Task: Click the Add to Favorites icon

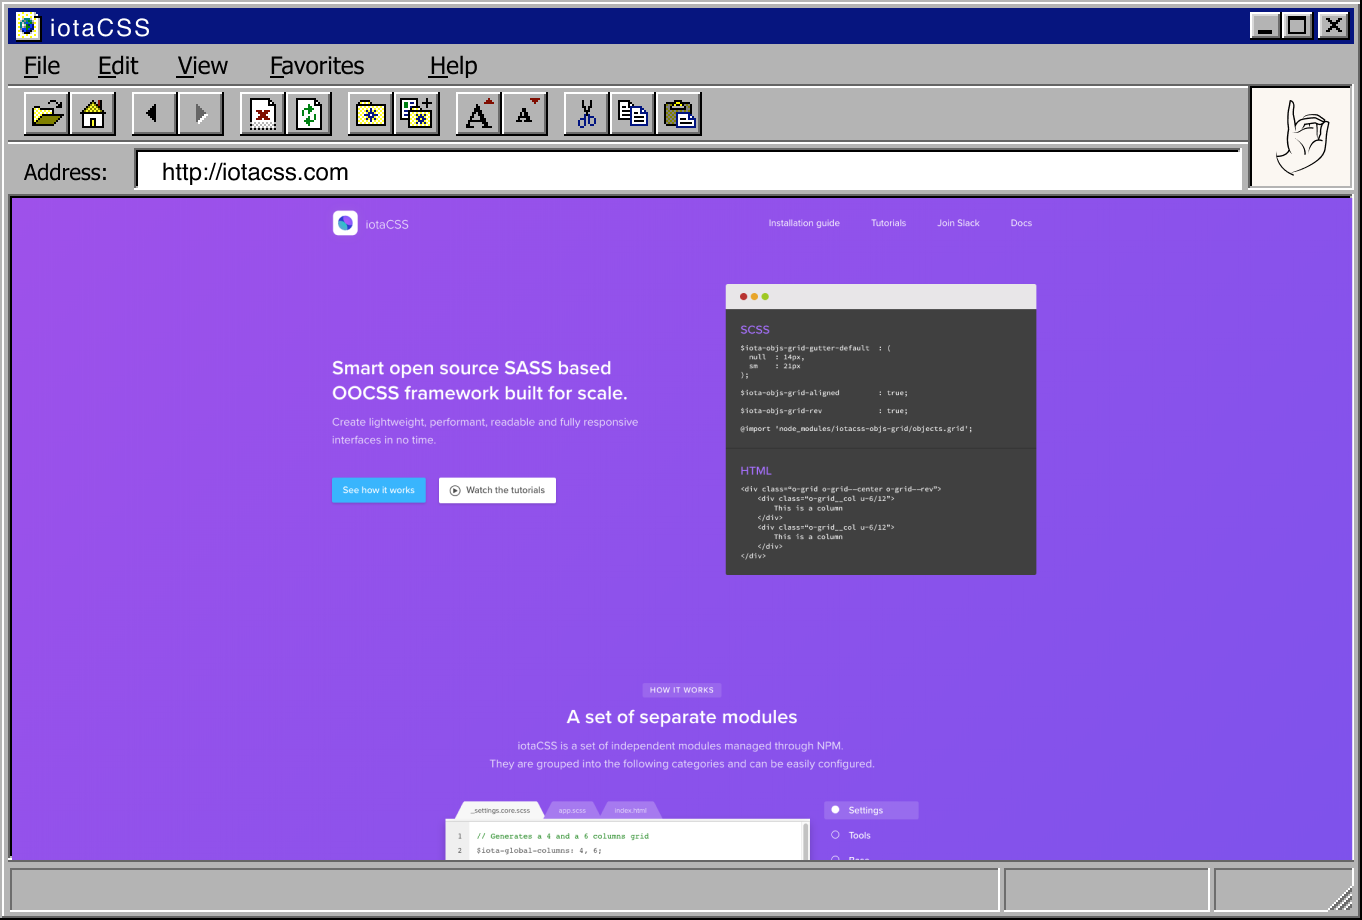Action: [x=417, y=114]
